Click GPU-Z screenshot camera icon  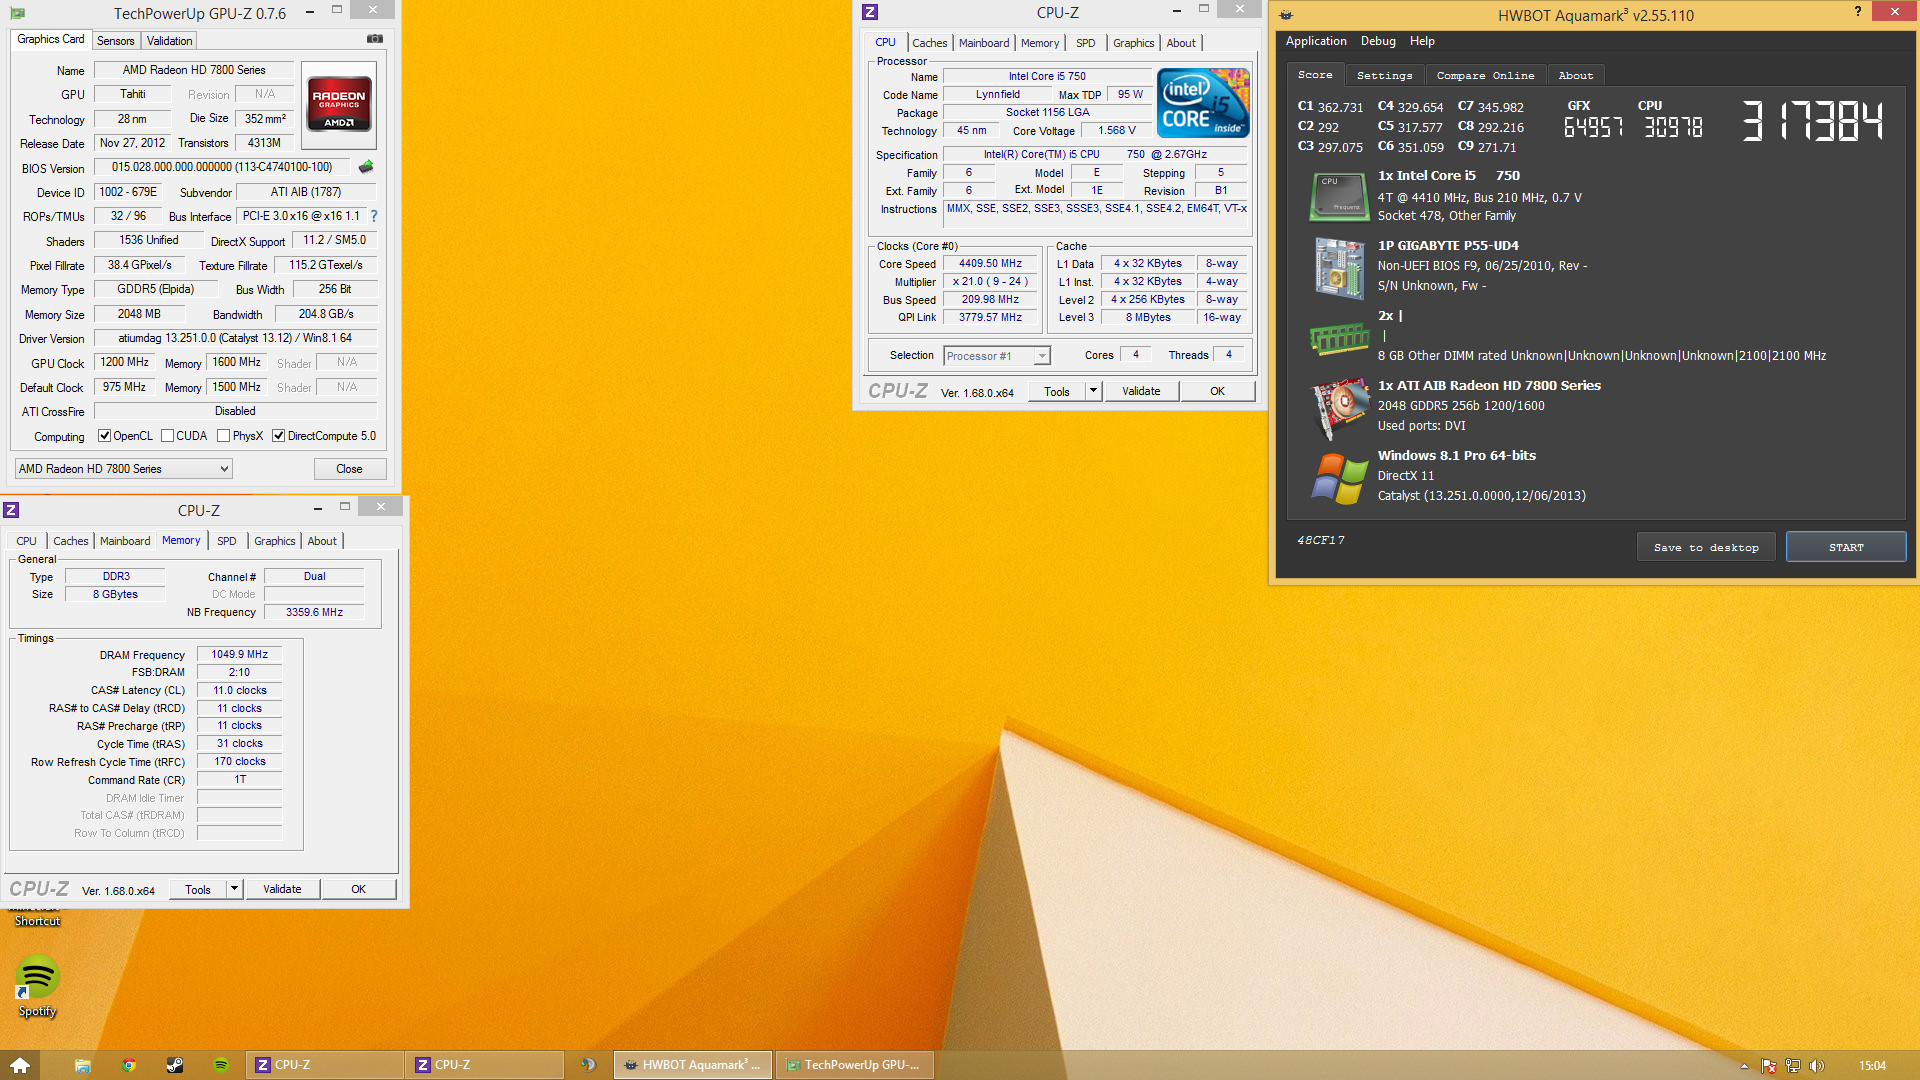click(375, 39)
